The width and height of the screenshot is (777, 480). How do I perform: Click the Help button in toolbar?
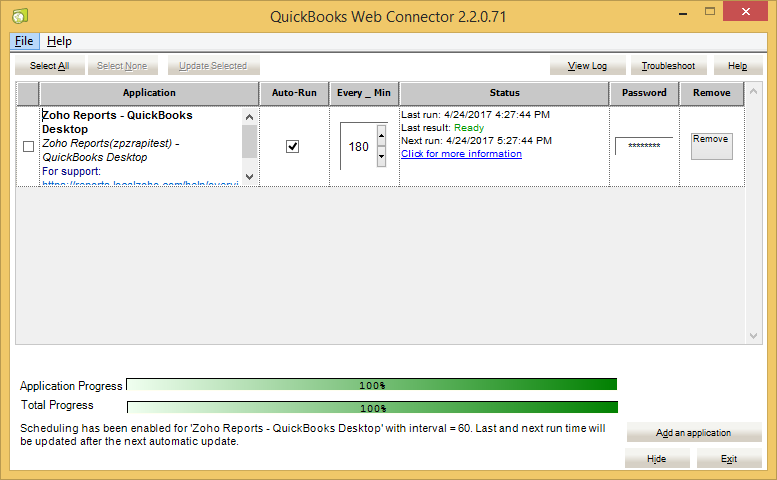click(x=737, y=65)
